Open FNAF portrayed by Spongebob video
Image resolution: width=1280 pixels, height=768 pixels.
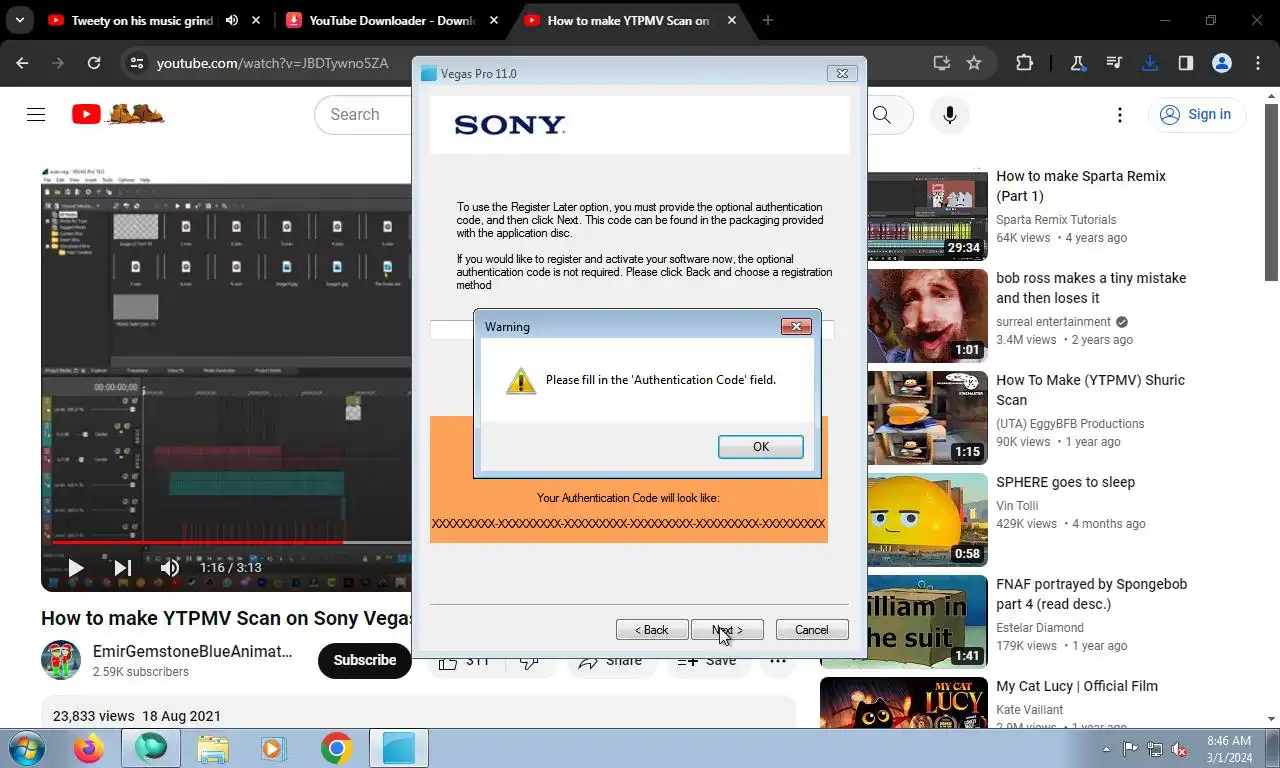coord(1091,594)
